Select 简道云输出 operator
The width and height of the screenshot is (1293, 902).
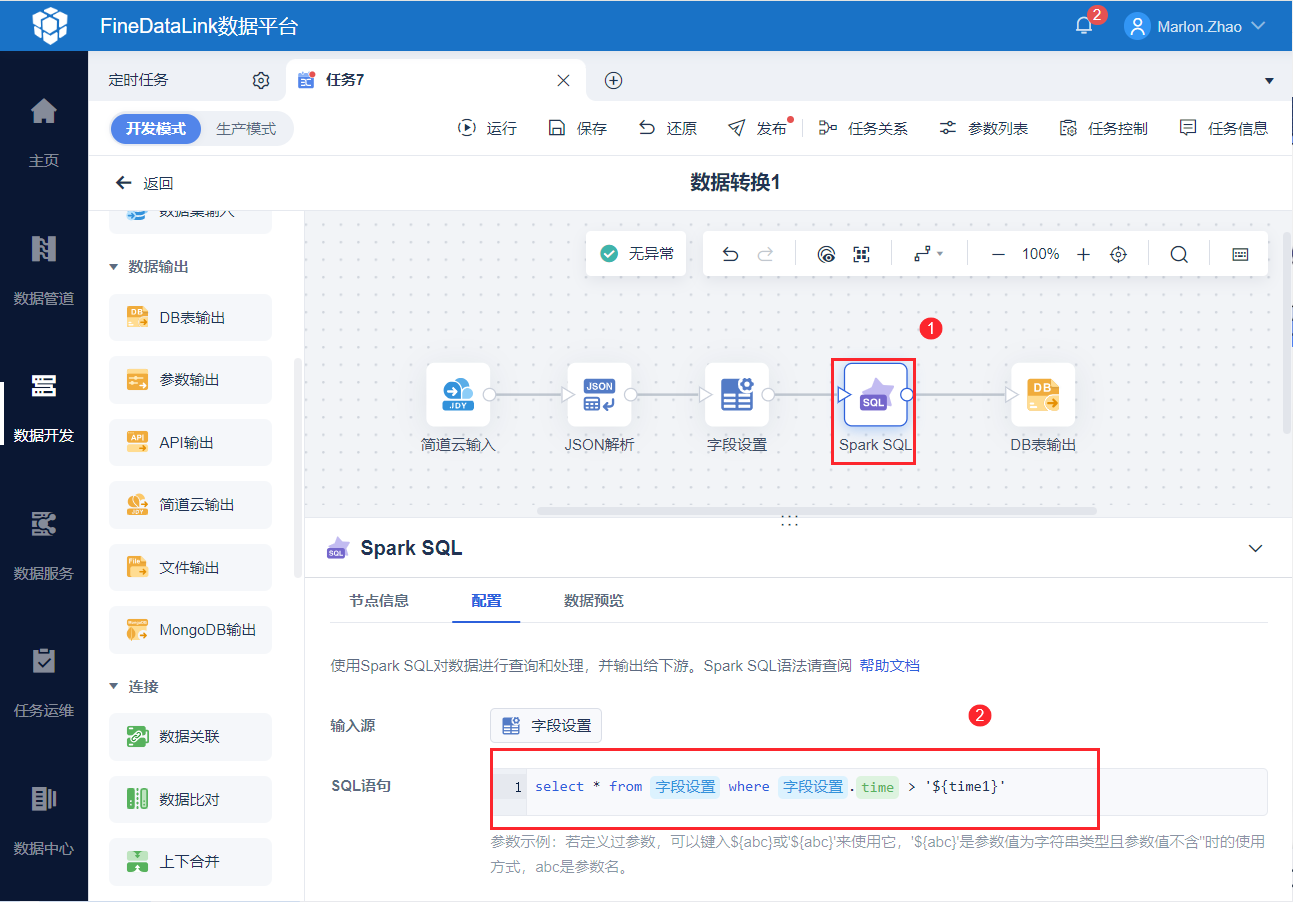[x=190, y=505]
